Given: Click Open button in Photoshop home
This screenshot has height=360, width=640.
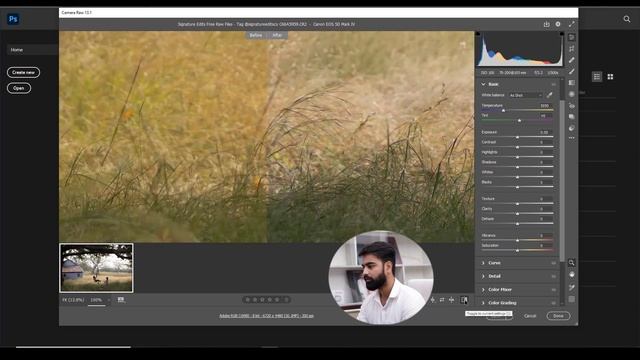Looking at the screenshot, I should coord(19,88).
